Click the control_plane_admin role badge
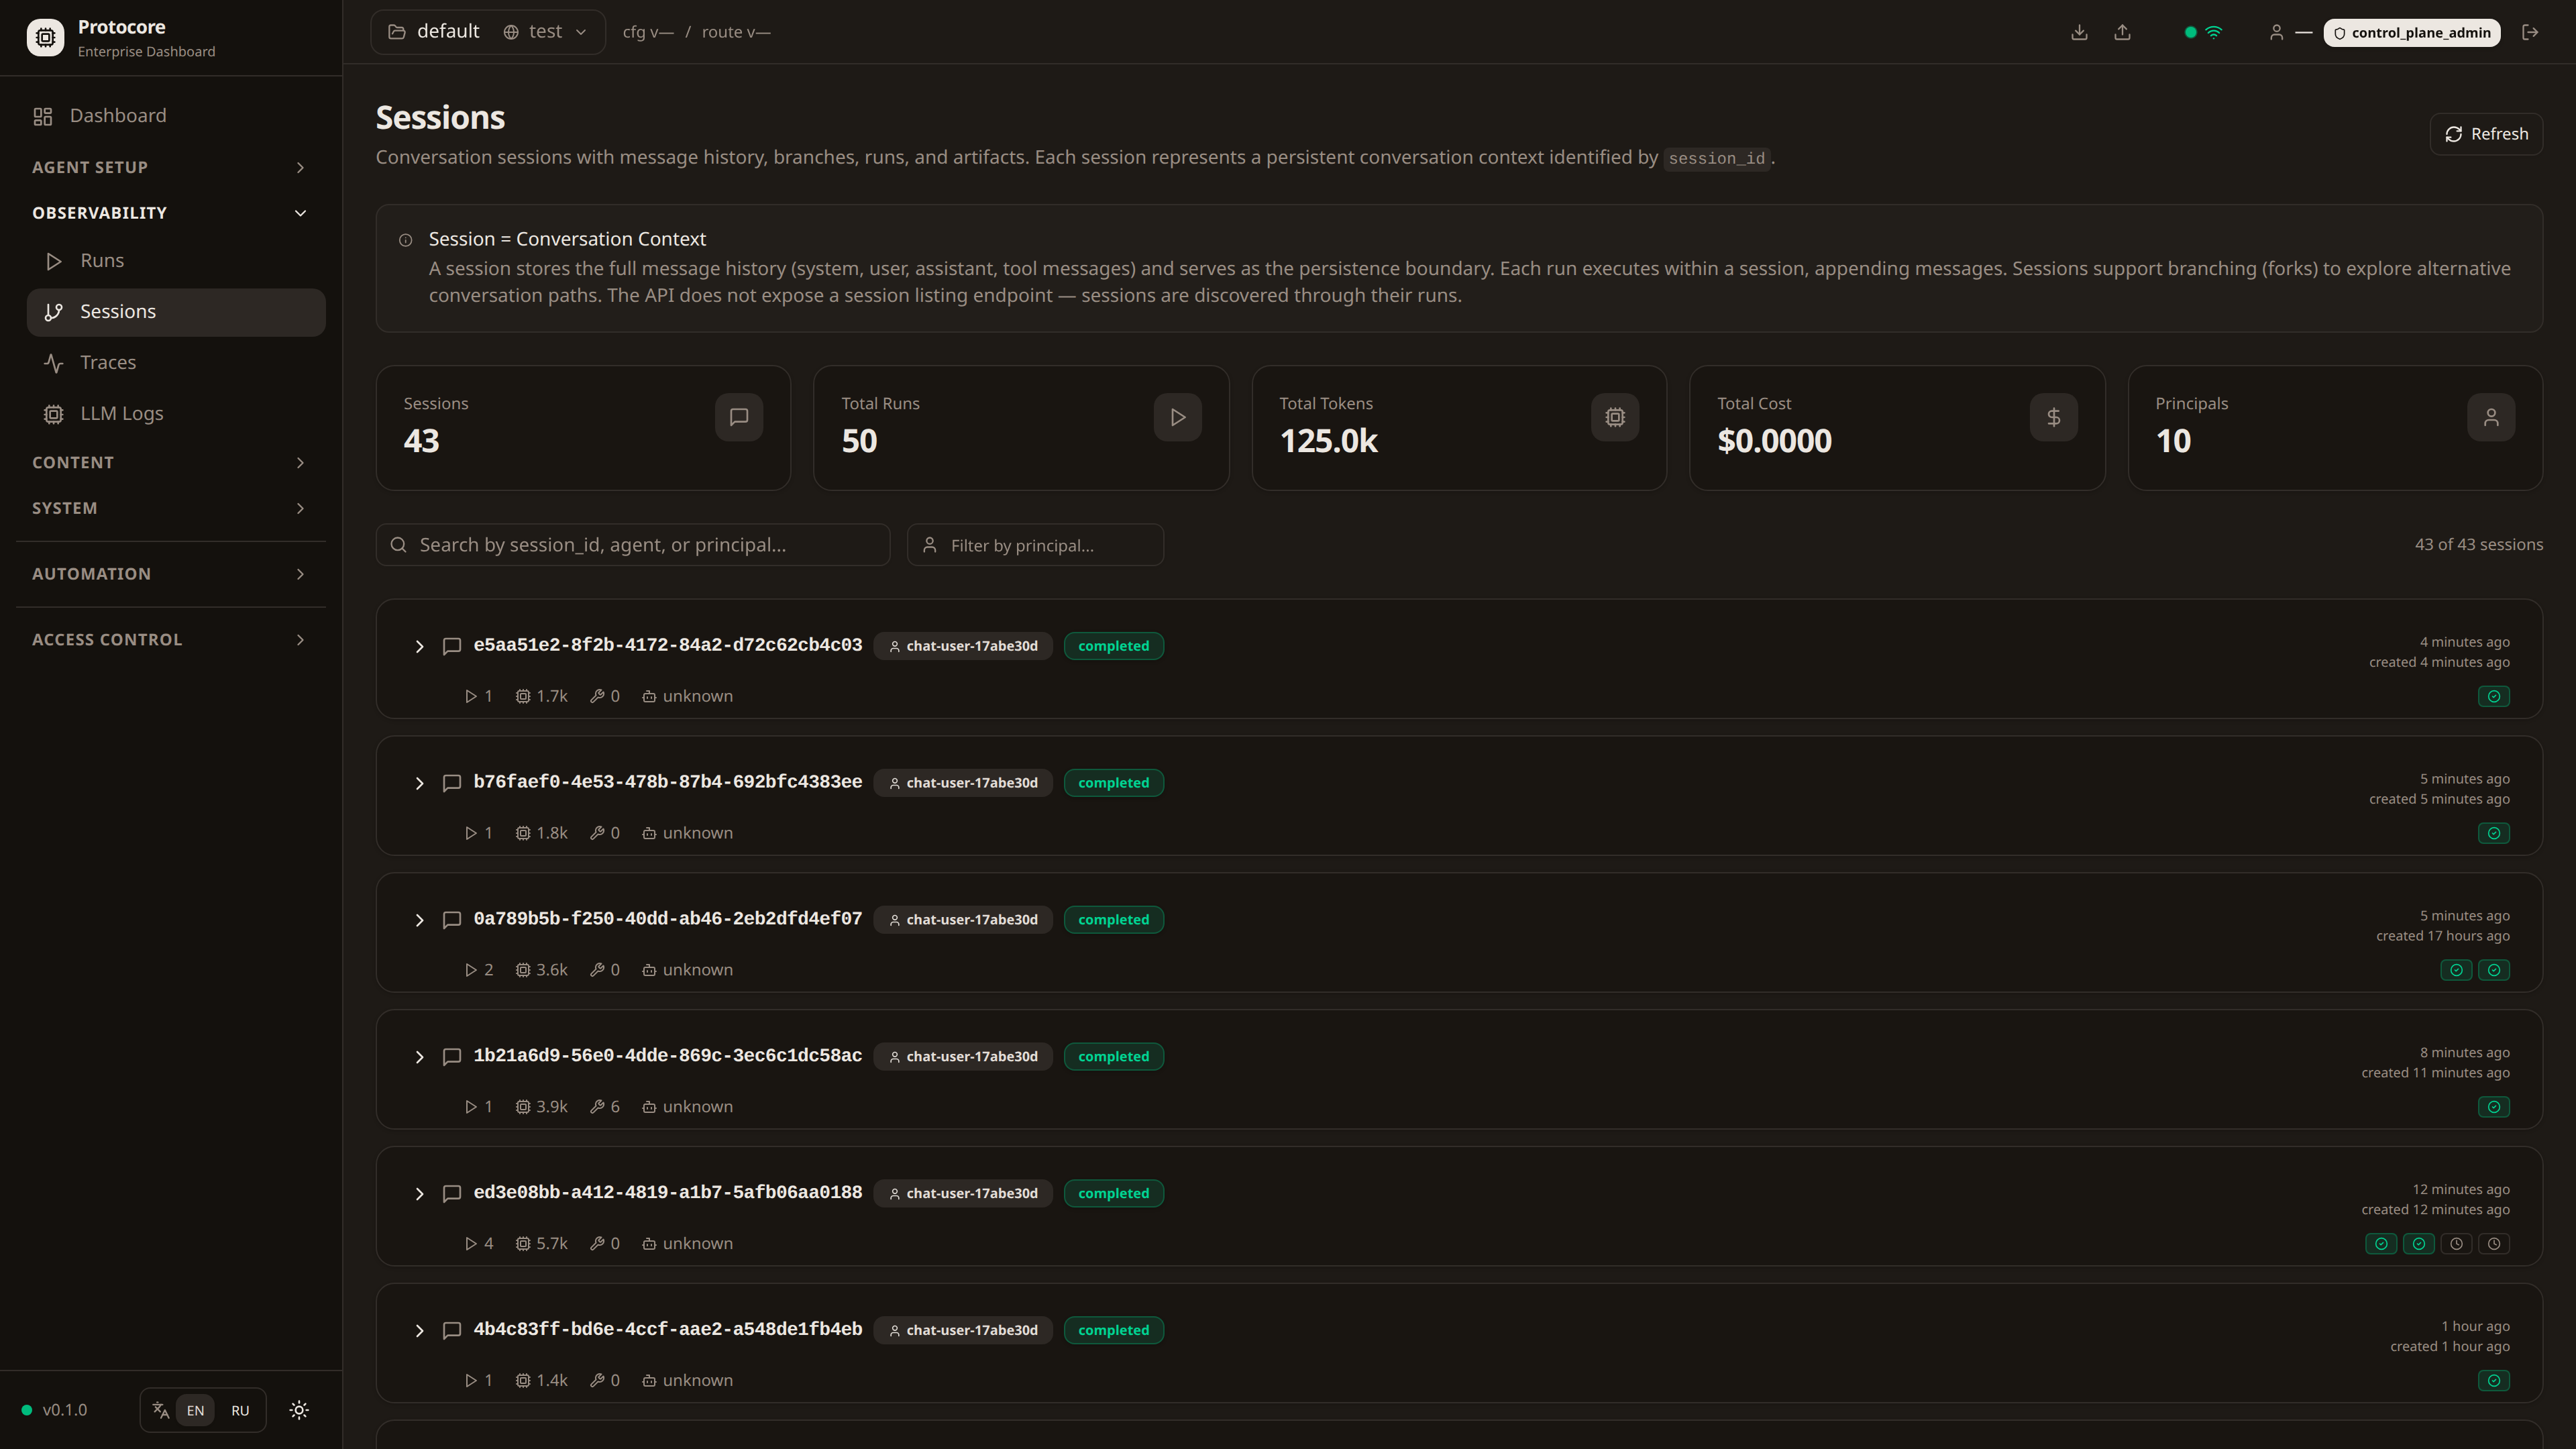The width and height of the screenshot is (2576, 1449). click(x=2411, y=32)
